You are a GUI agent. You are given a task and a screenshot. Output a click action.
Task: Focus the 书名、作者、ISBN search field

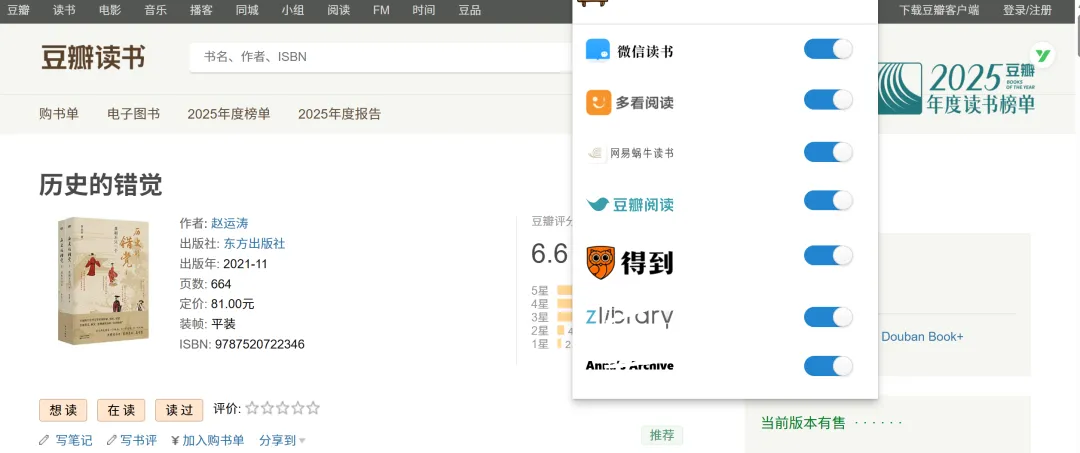[x=381, y=57]
